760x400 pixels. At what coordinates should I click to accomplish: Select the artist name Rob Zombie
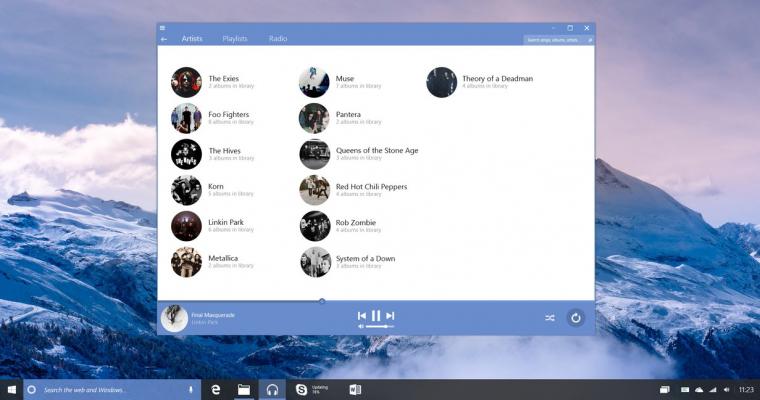[356, 223]
